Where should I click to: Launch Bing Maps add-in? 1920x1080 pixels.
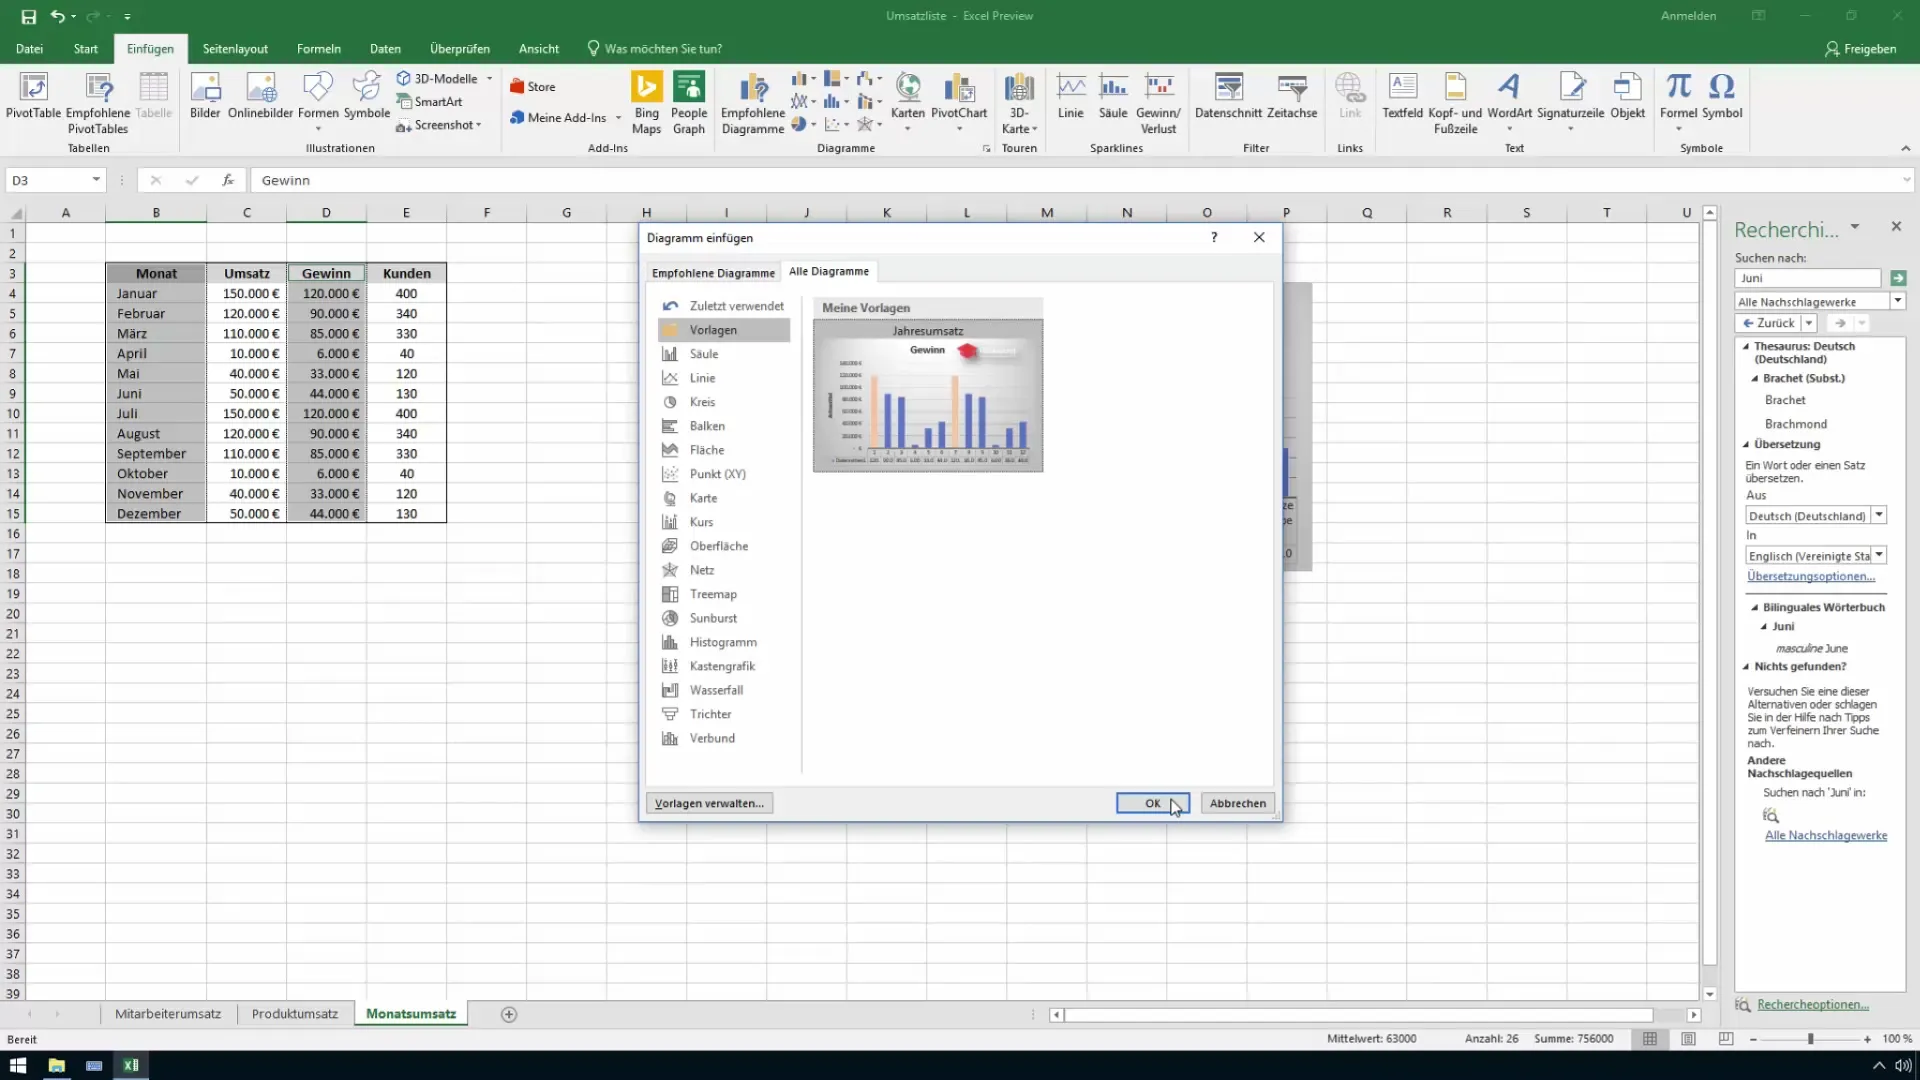(x=646, y=102)
